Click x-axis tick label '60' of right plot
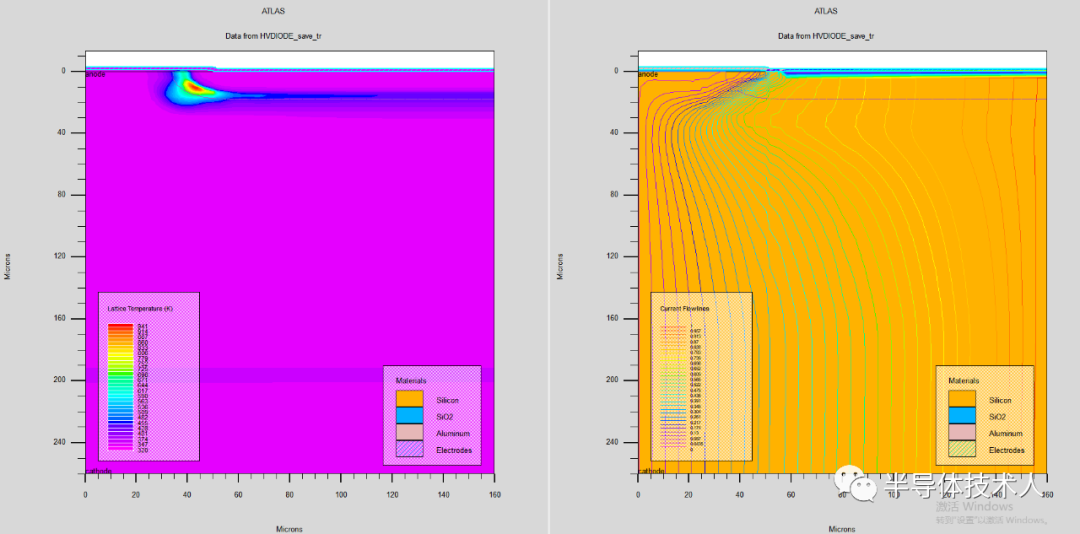1080x534 pixels. [791, 495]
